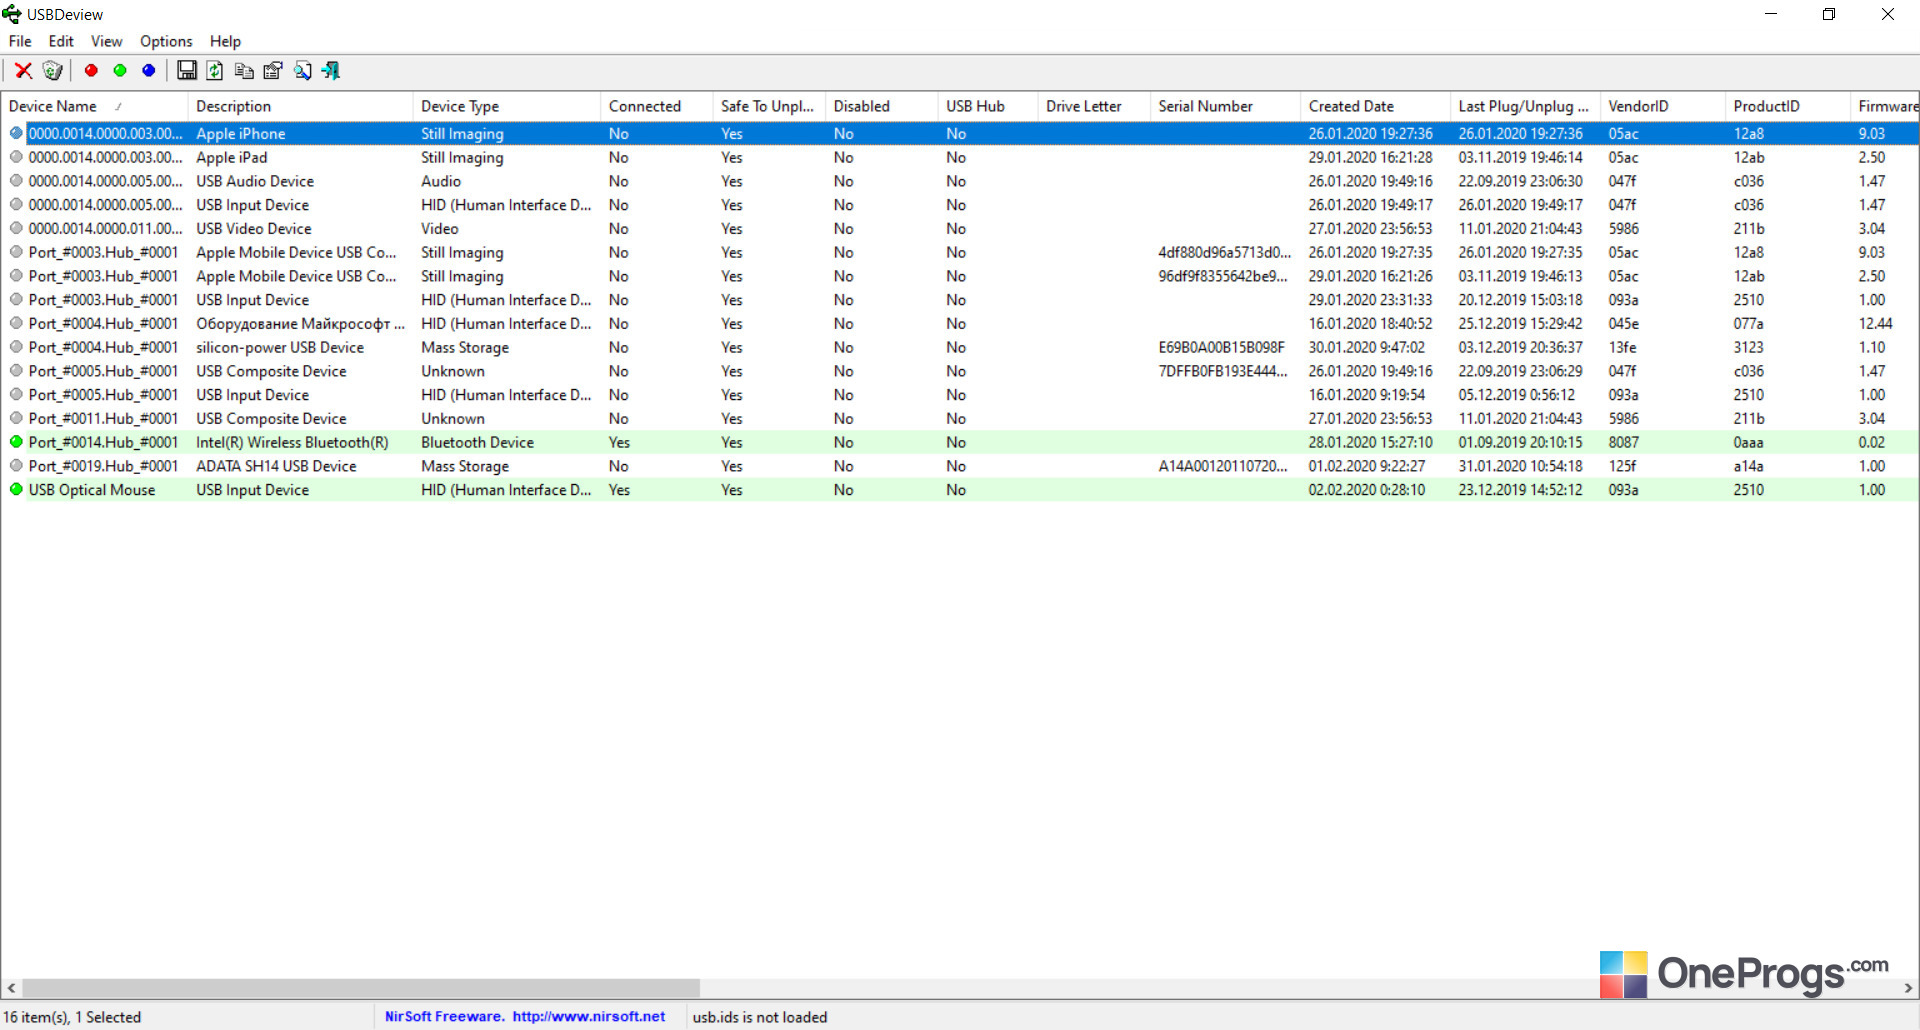Click serial number E69B0A00B15B098F
This screenshot has height=1030, width=1920.
coord(1221,347)
